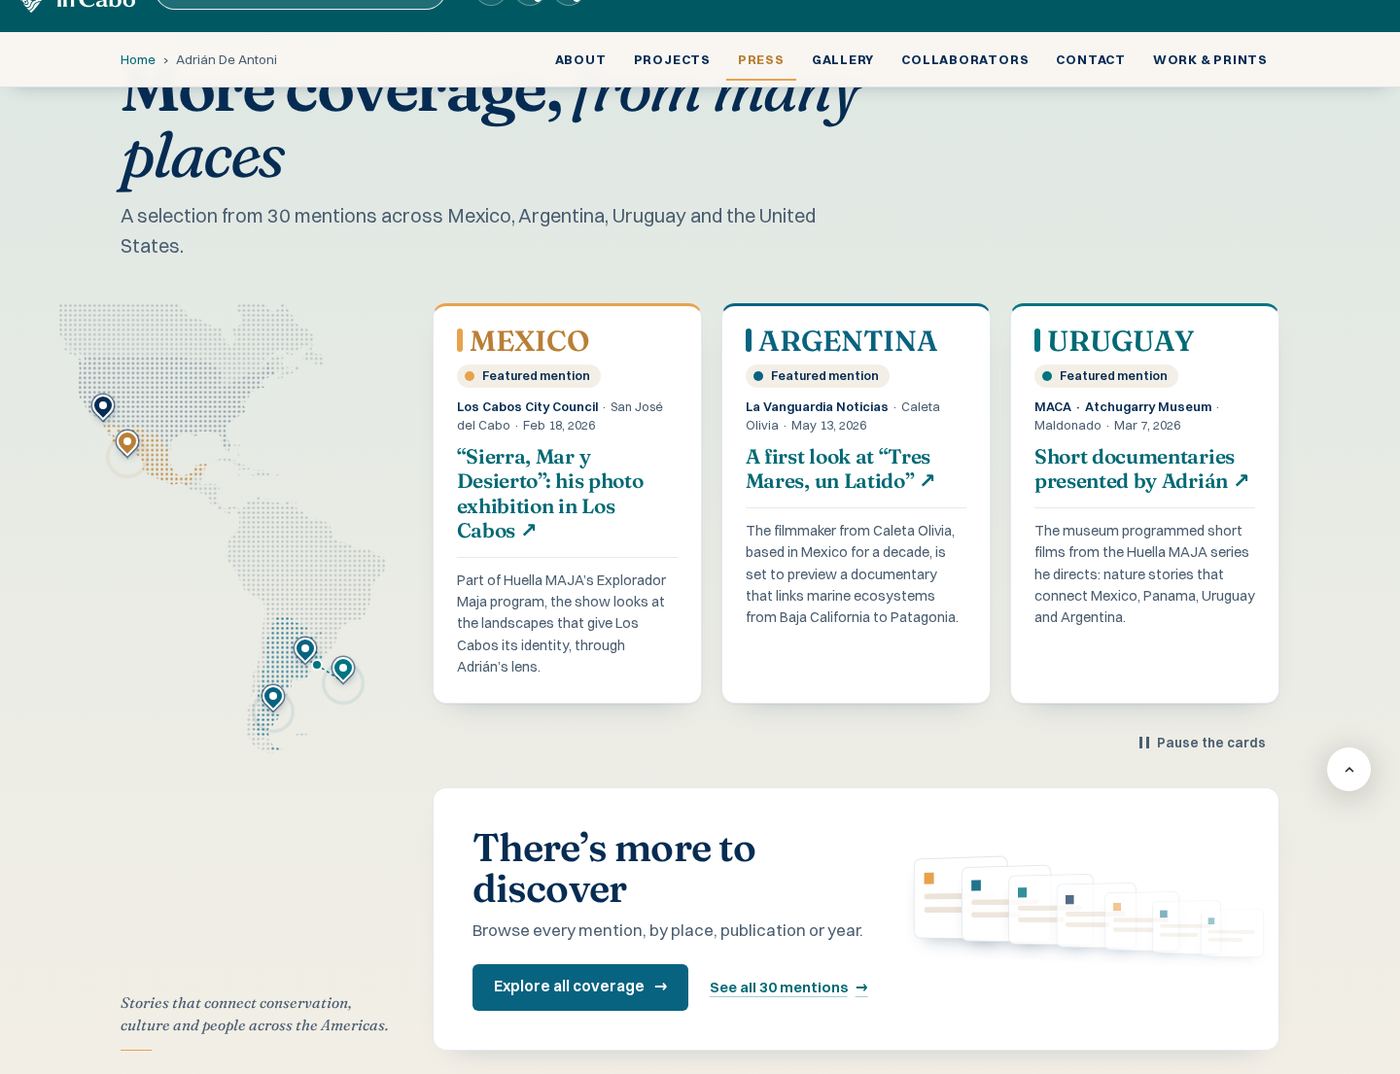Click the "There's more to discover" heading
The height and width of the screenshot is (1074, 1400).
[613, 868]
